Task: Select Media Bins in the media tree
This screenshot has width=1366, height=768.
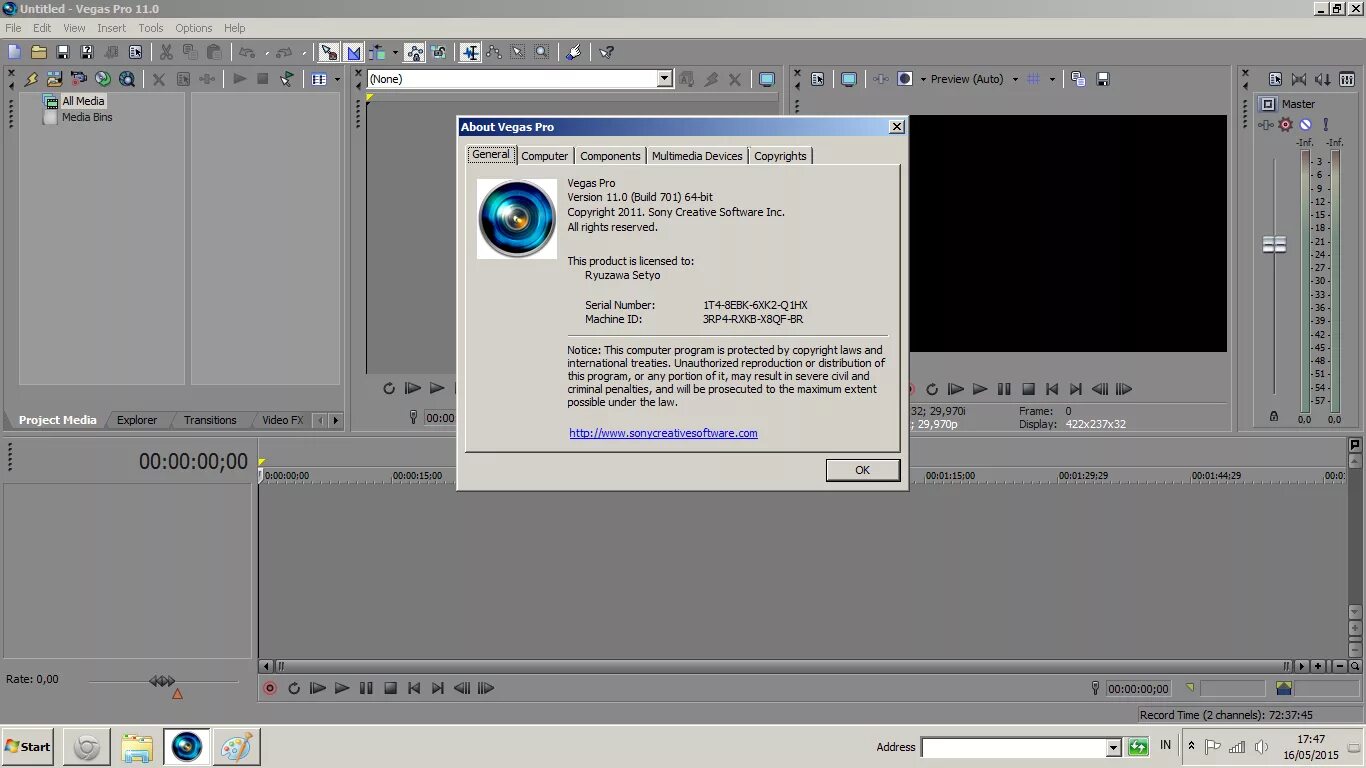Action: coord(87,117)
